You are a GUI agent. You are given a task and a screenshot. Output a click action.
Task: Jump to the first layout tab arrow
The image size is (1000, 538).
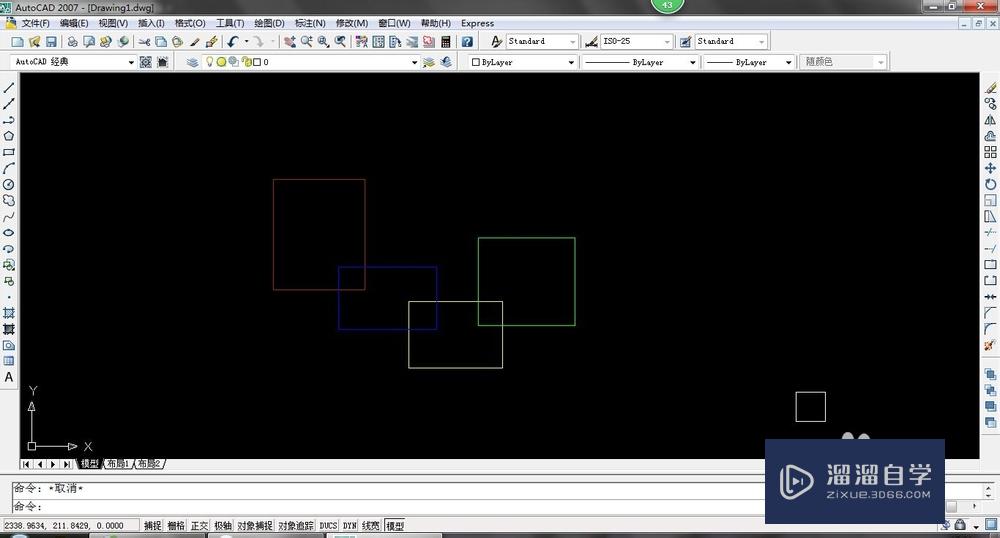pyautogui.click(x=26, y=464)
